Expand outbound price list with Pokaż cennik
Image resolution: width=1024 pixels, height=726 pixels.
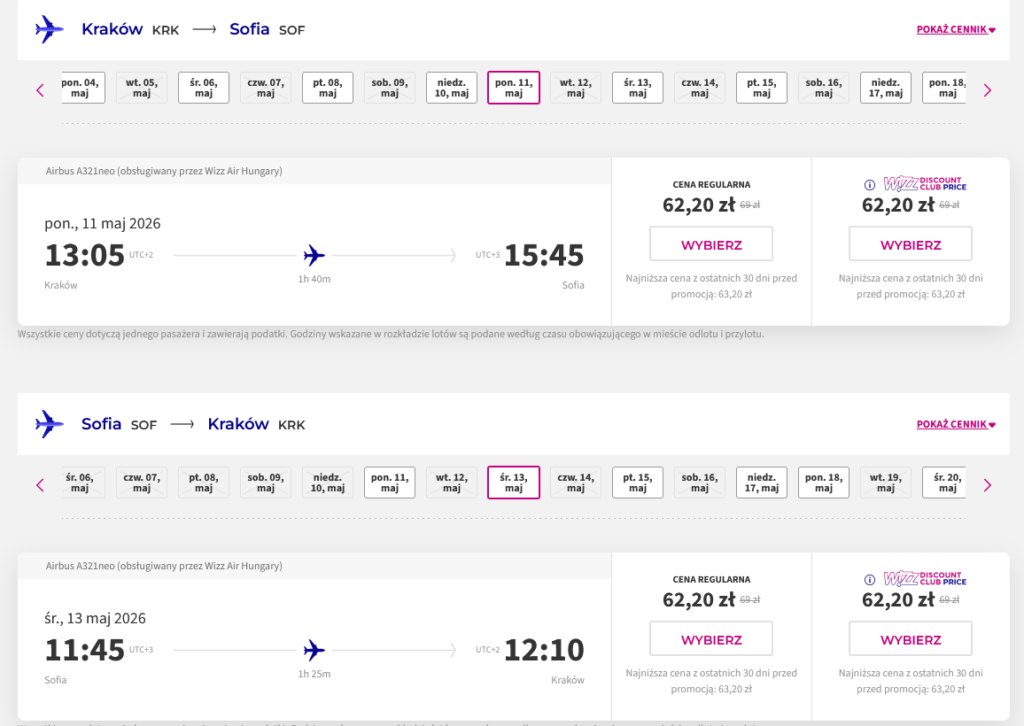click(956, 30)
